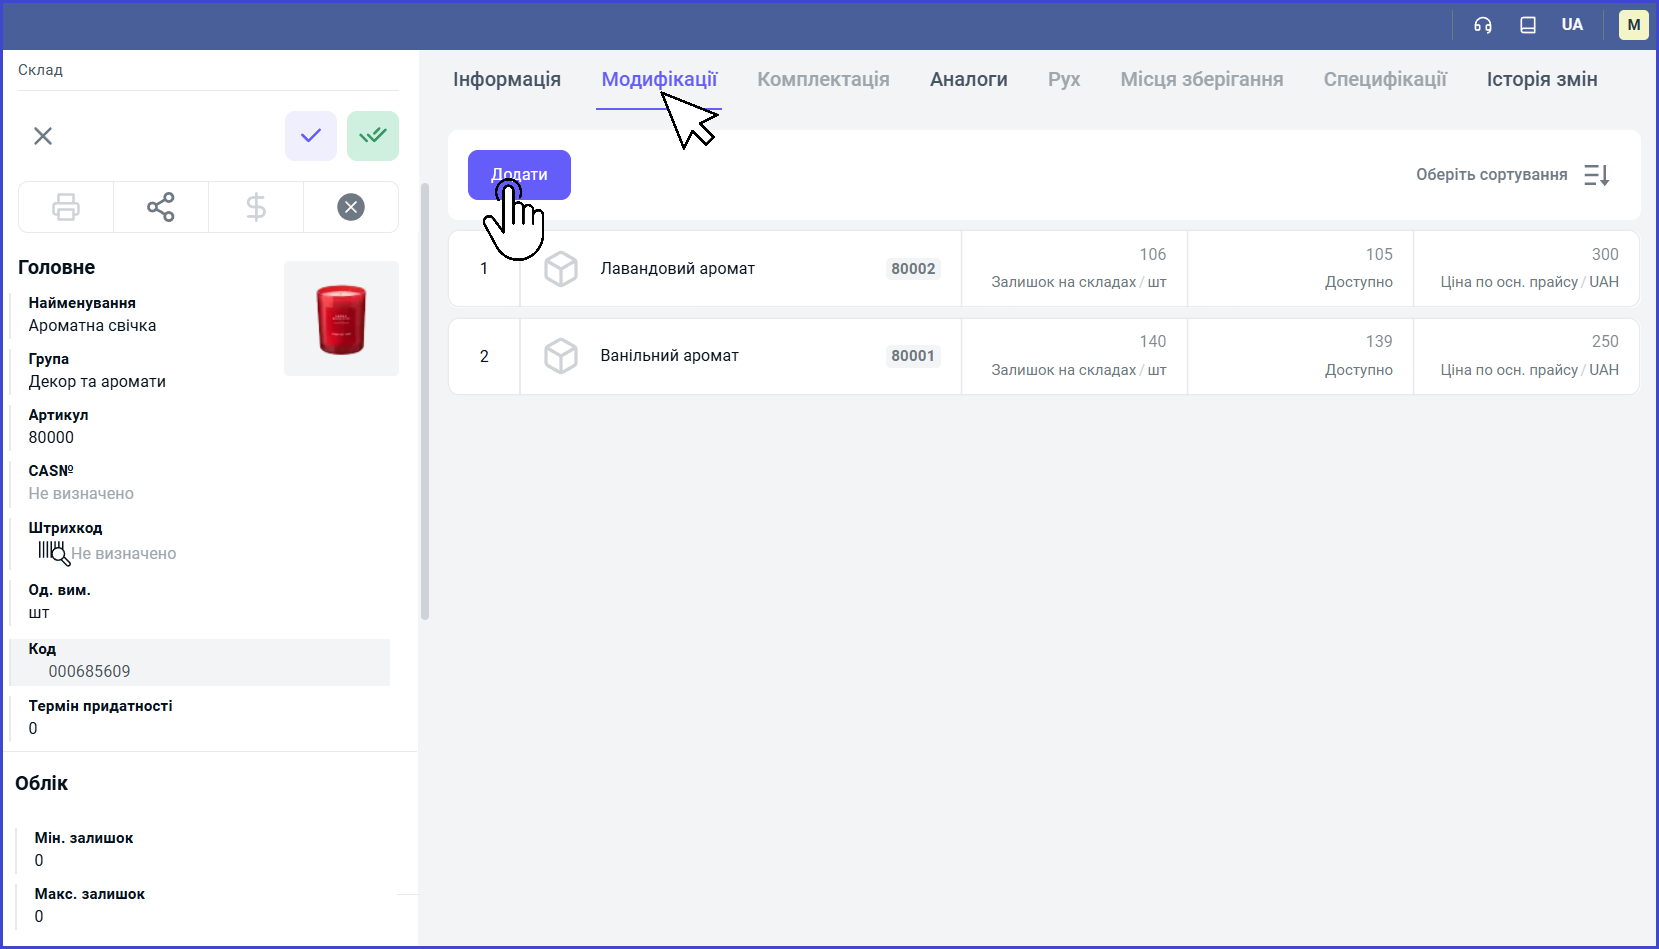
Task: Click price value 250
Action: (1605, 341)
